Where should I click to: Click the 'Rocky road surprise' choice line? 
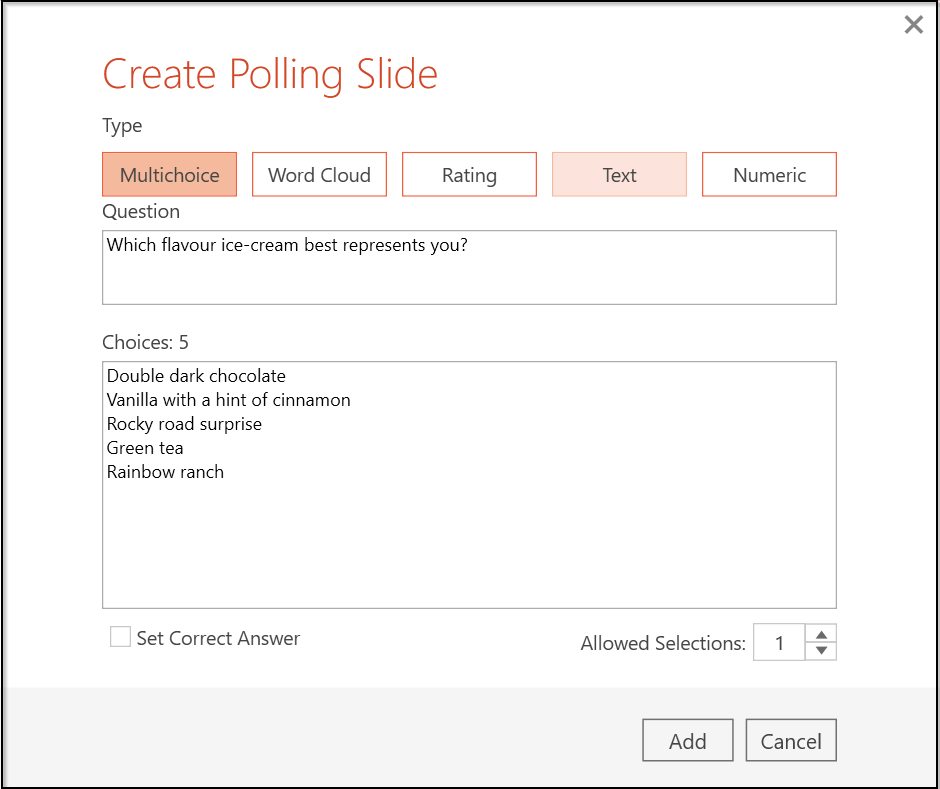point(184,424)
